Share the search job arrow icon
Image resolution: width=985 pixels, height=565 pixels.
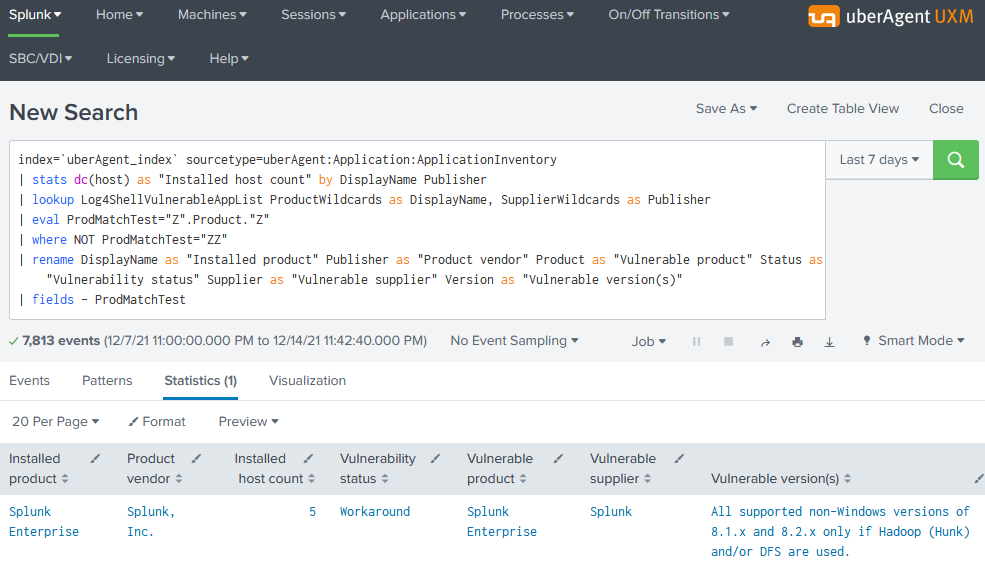(765, 342)
